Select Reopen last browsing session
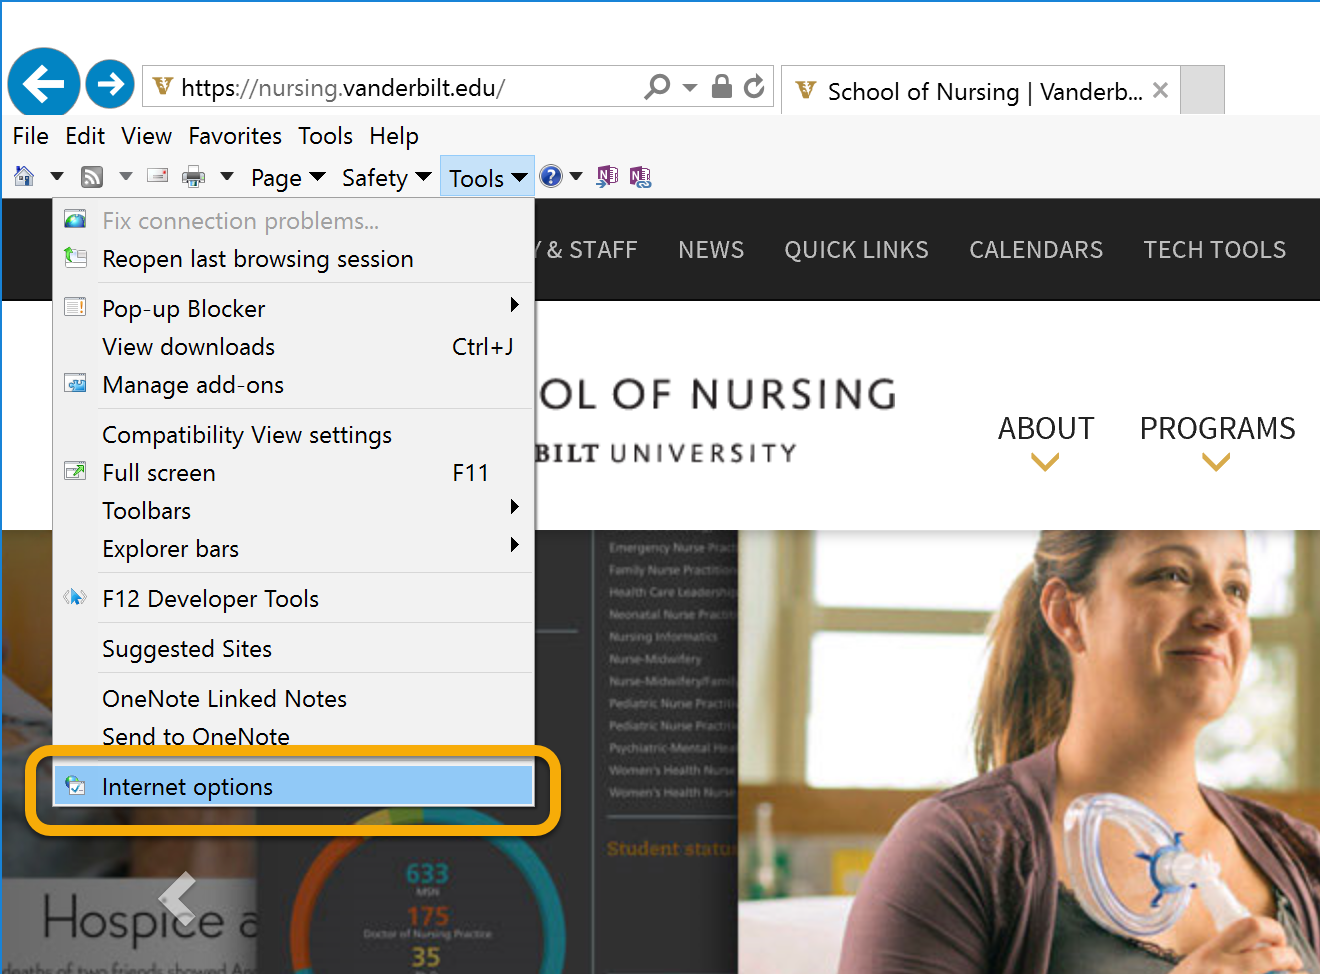 (294, 259)
